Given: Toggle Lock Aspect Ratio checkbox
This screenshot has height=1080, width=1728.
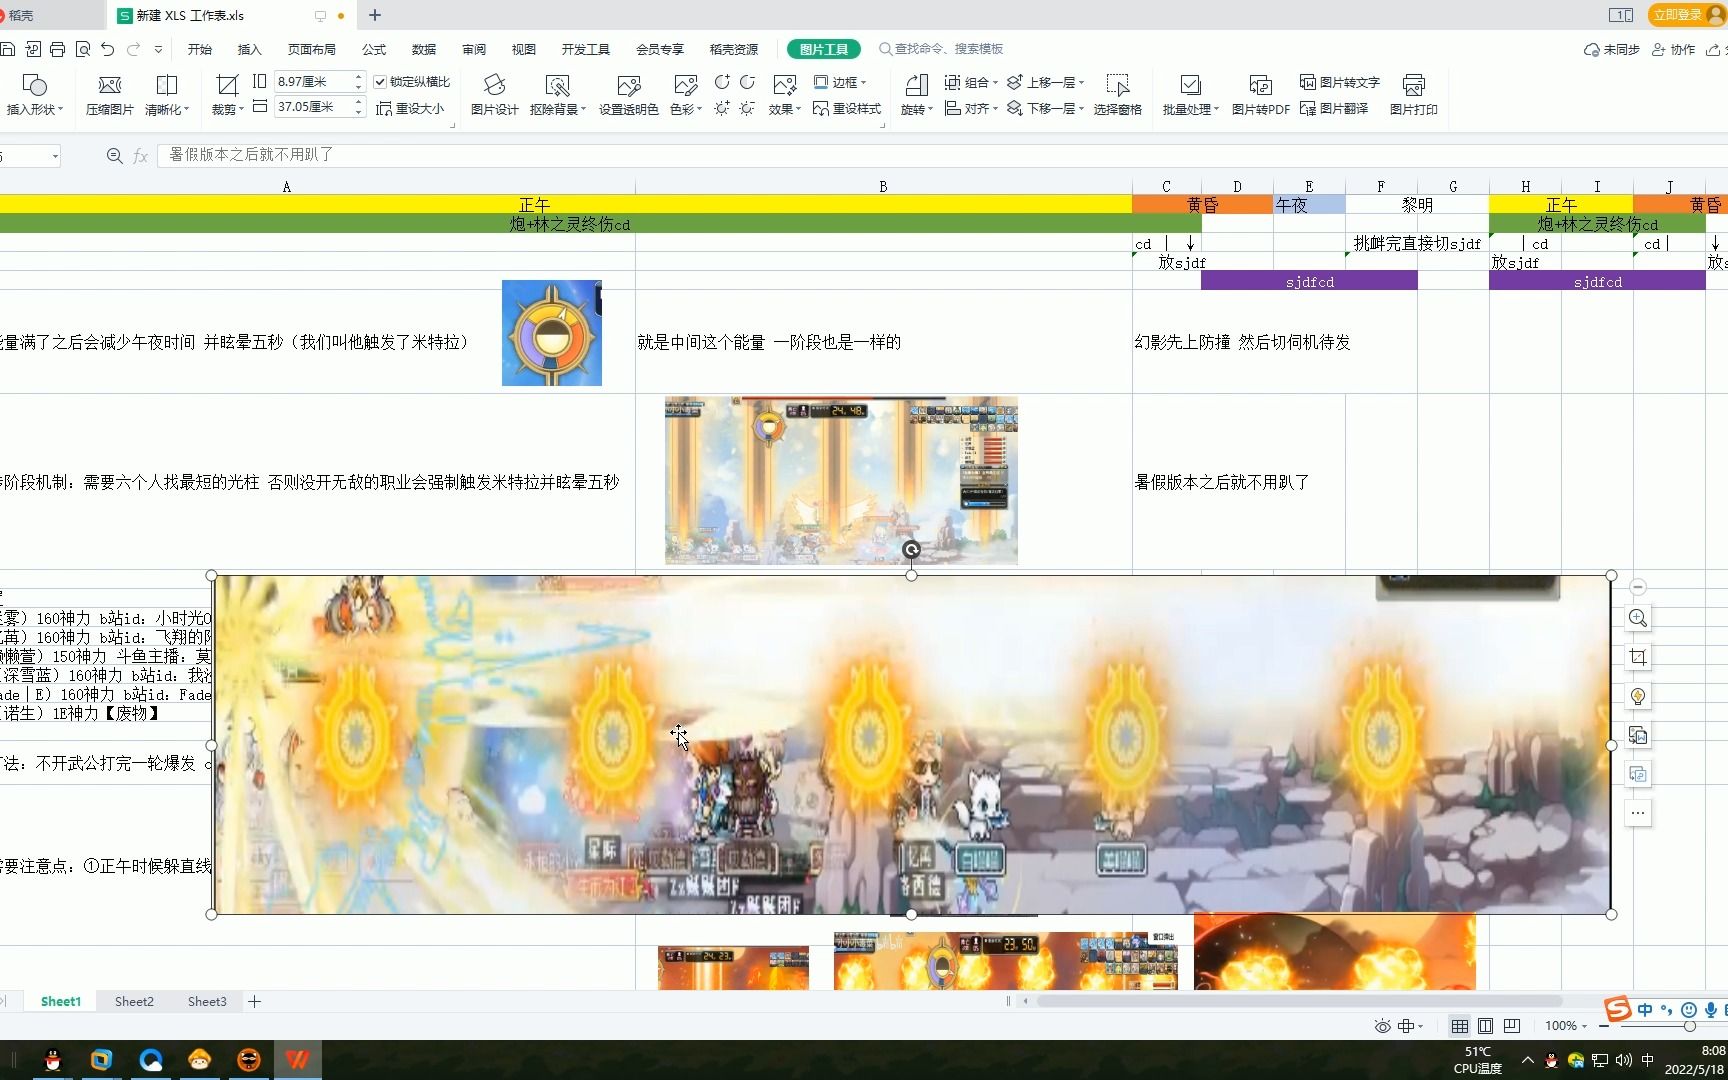Looking at the screenshot, I should (380, 82).
